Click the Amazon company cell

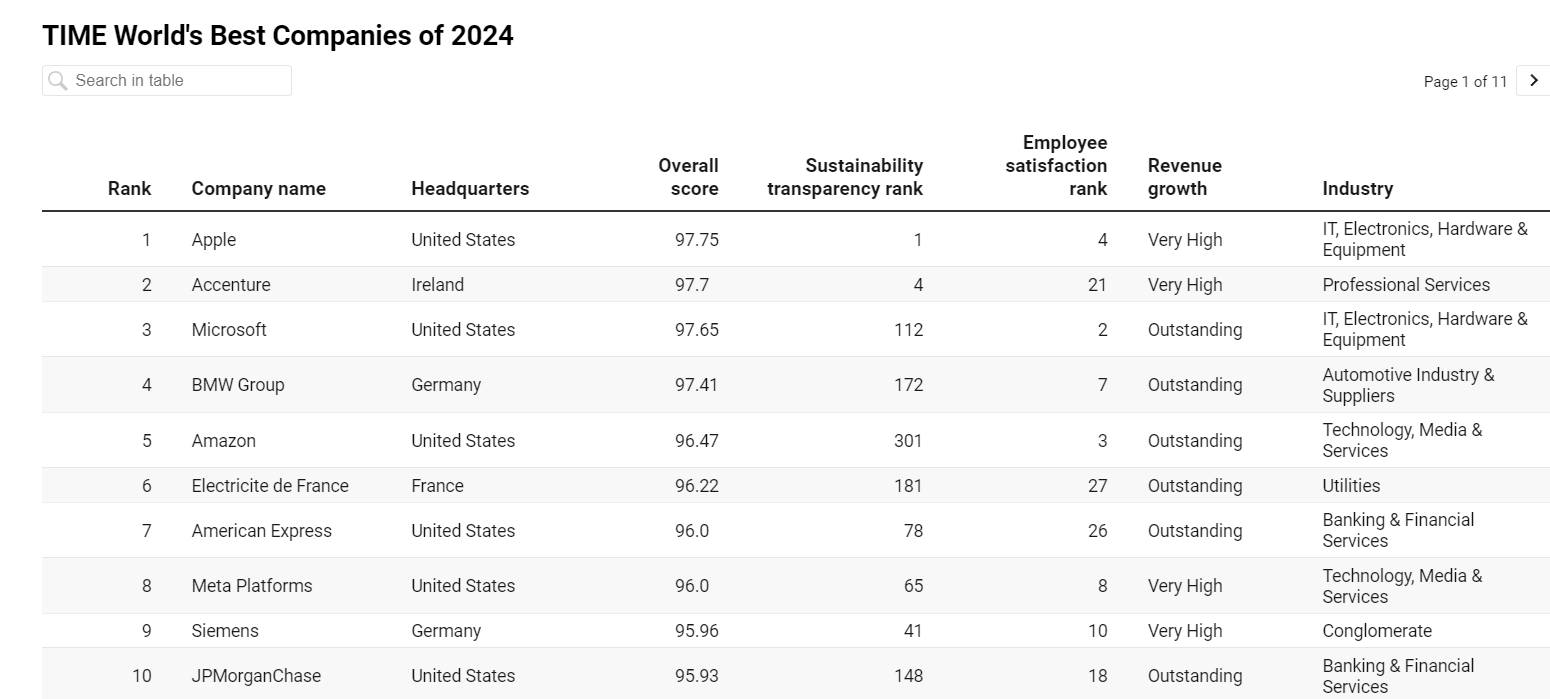[x=224, y=441]
